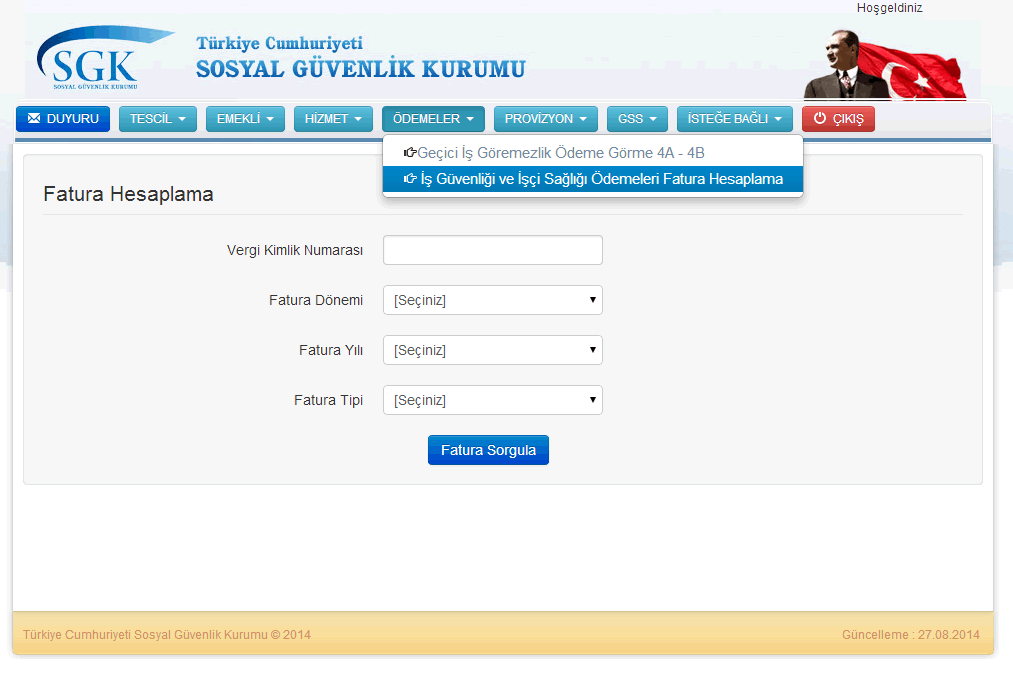The width and height of the screenshot is (1013, 675).
Task: Expand the Fatura Yılı select box
Action: pos(492,350)
